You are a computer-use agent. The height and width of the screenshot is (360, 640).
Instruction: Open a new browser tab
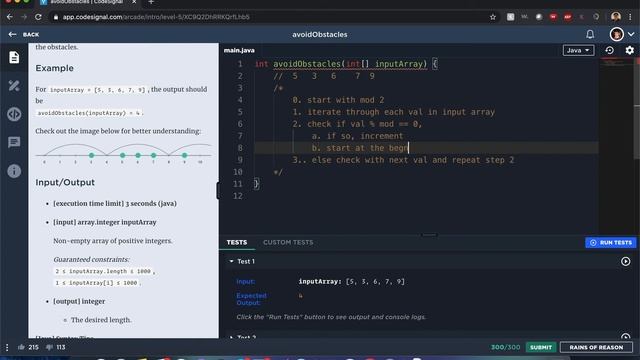(151, 2)
